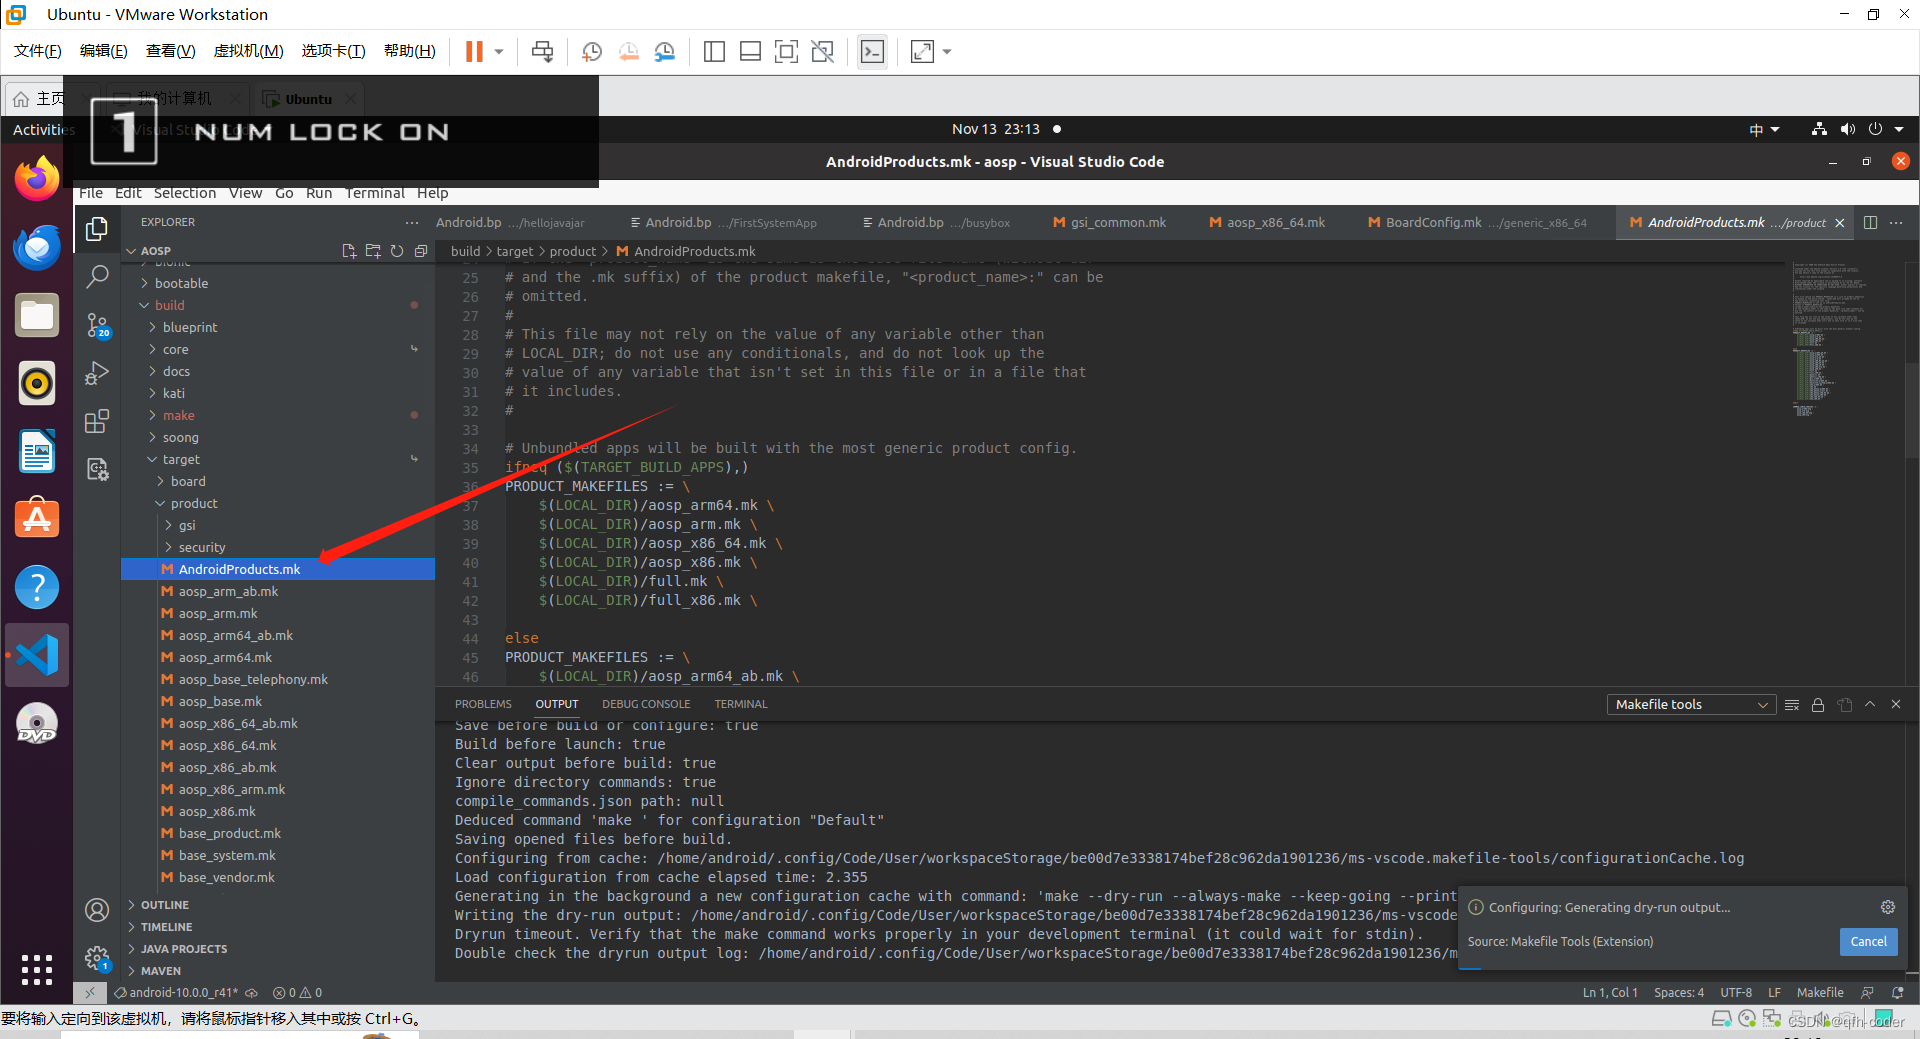Open the Makefile tools output channel dropdown

[x=1691, y=704]
